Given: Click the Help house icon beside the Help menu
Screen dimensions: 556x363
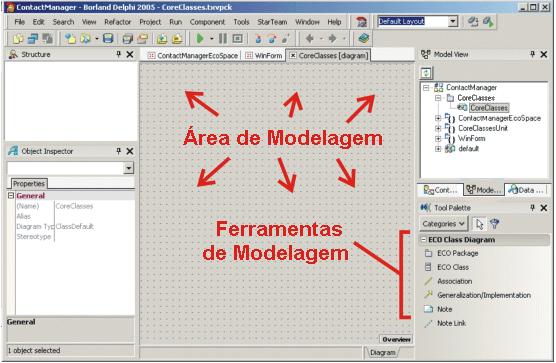Looking at the screenshot, I should click(361, 22).
